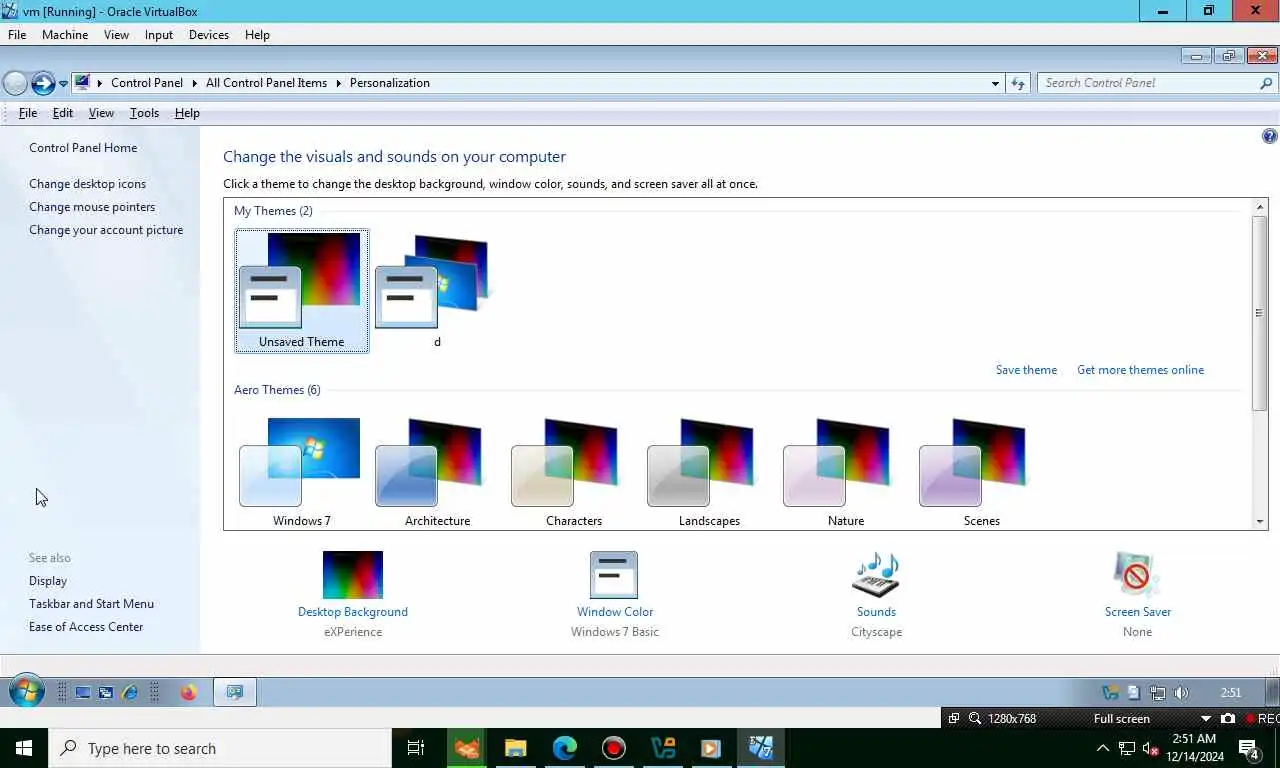Click the Windows 7 tray volume speaker icon
Image resolution: width=1280 pixels, height=768 pixels.
point(1181,692)
